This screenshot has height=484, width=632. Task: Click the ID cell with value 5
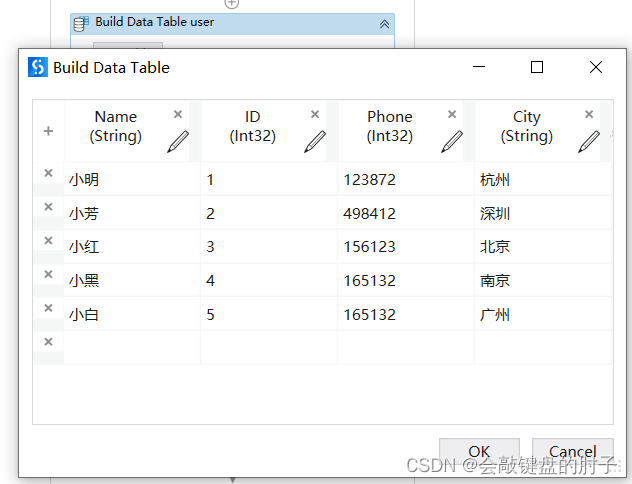(269, 314)
